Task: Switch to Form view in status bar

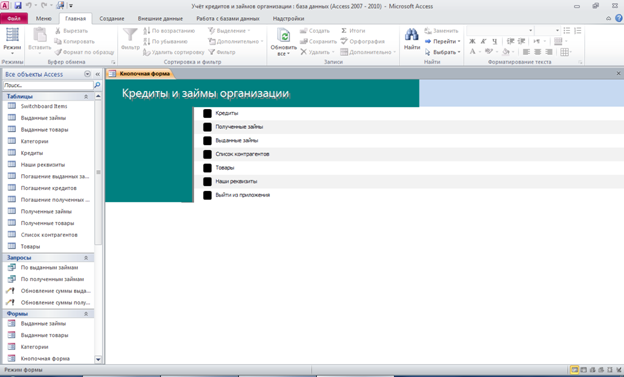Action: pos(574,370)
